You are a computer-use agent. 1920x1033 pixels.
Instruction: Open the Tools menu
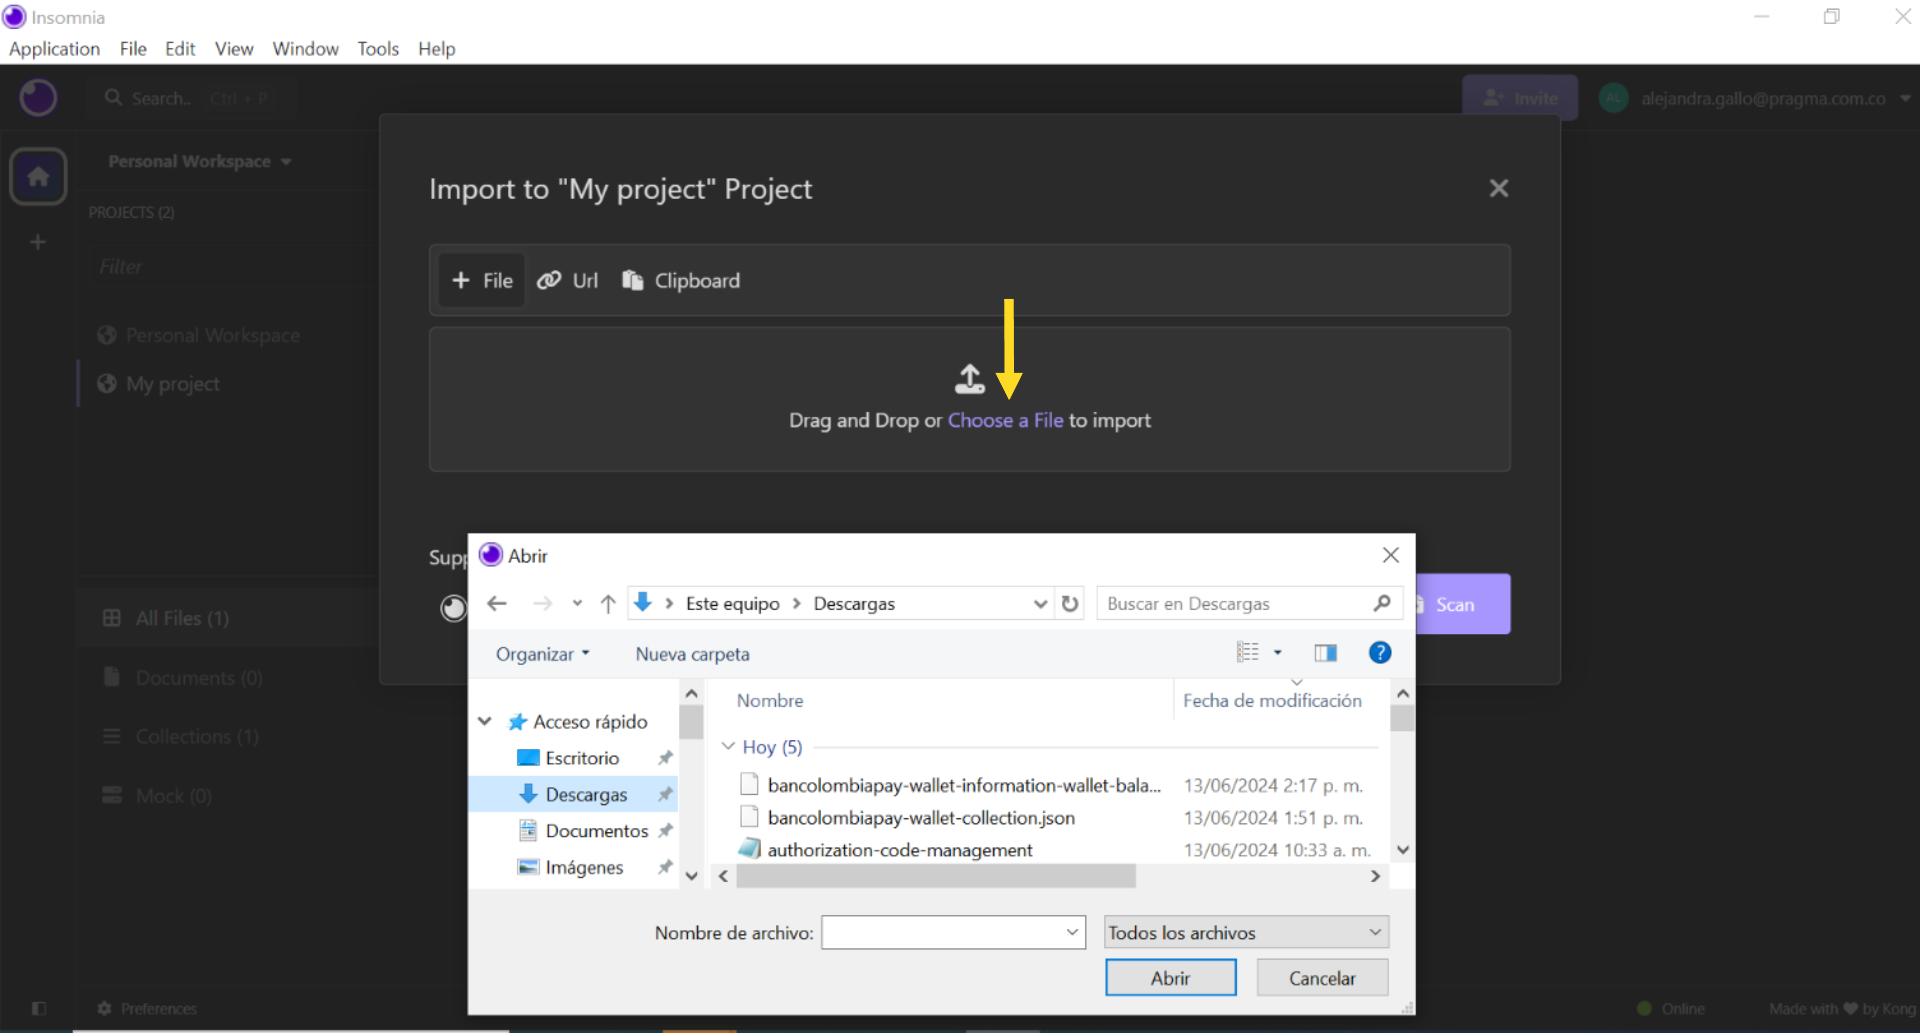click(378, 48)
